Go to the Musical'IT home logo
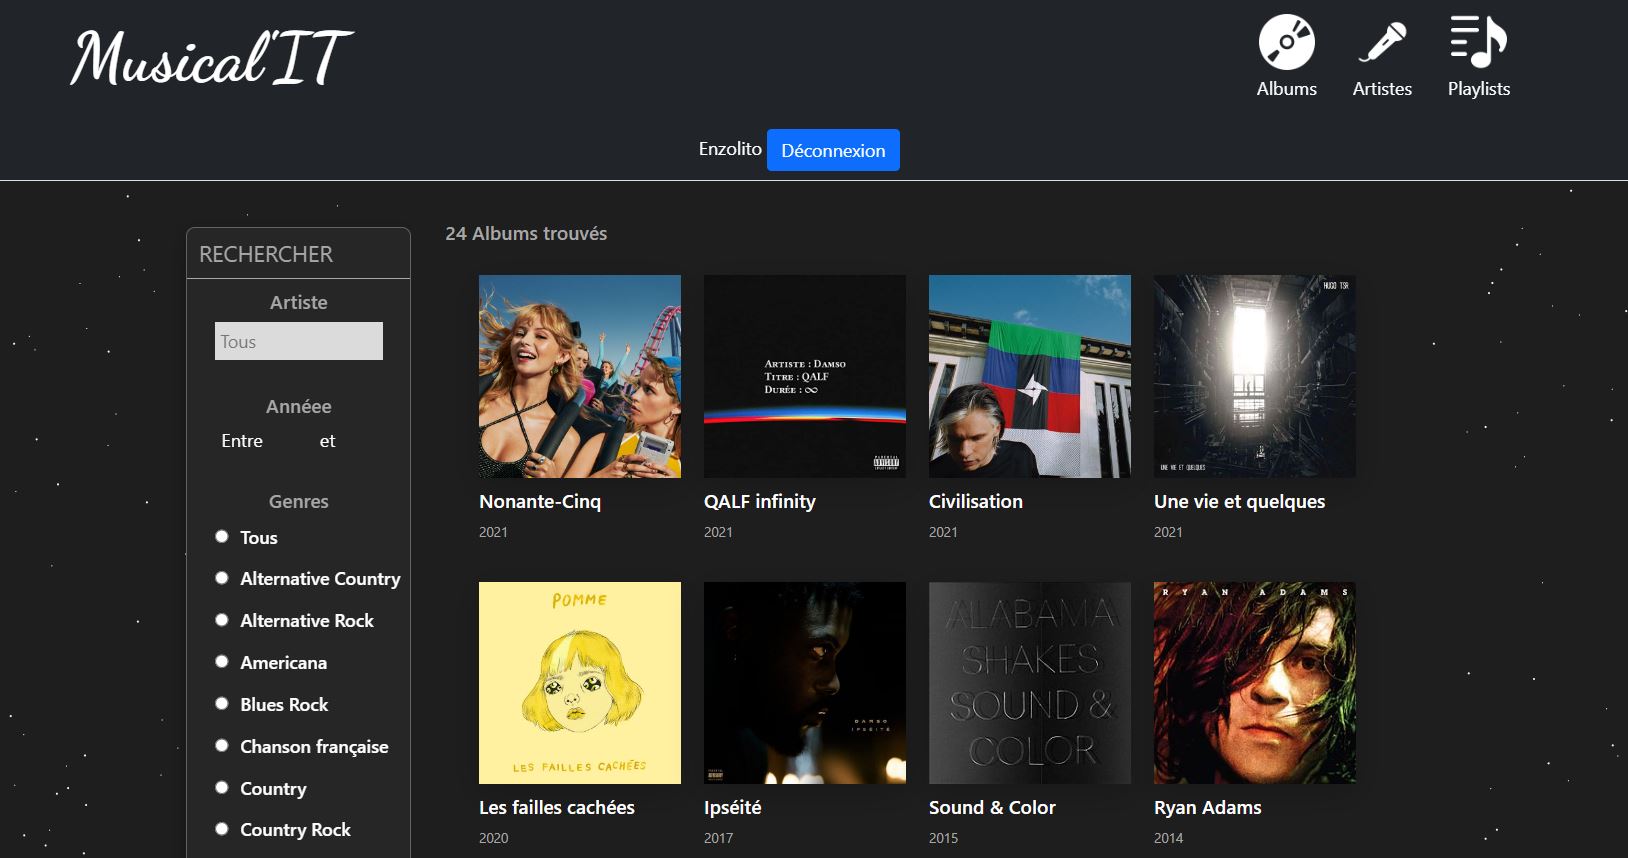Image resolution: width=1628 pixels, height=858 pixels. [212, 57]
